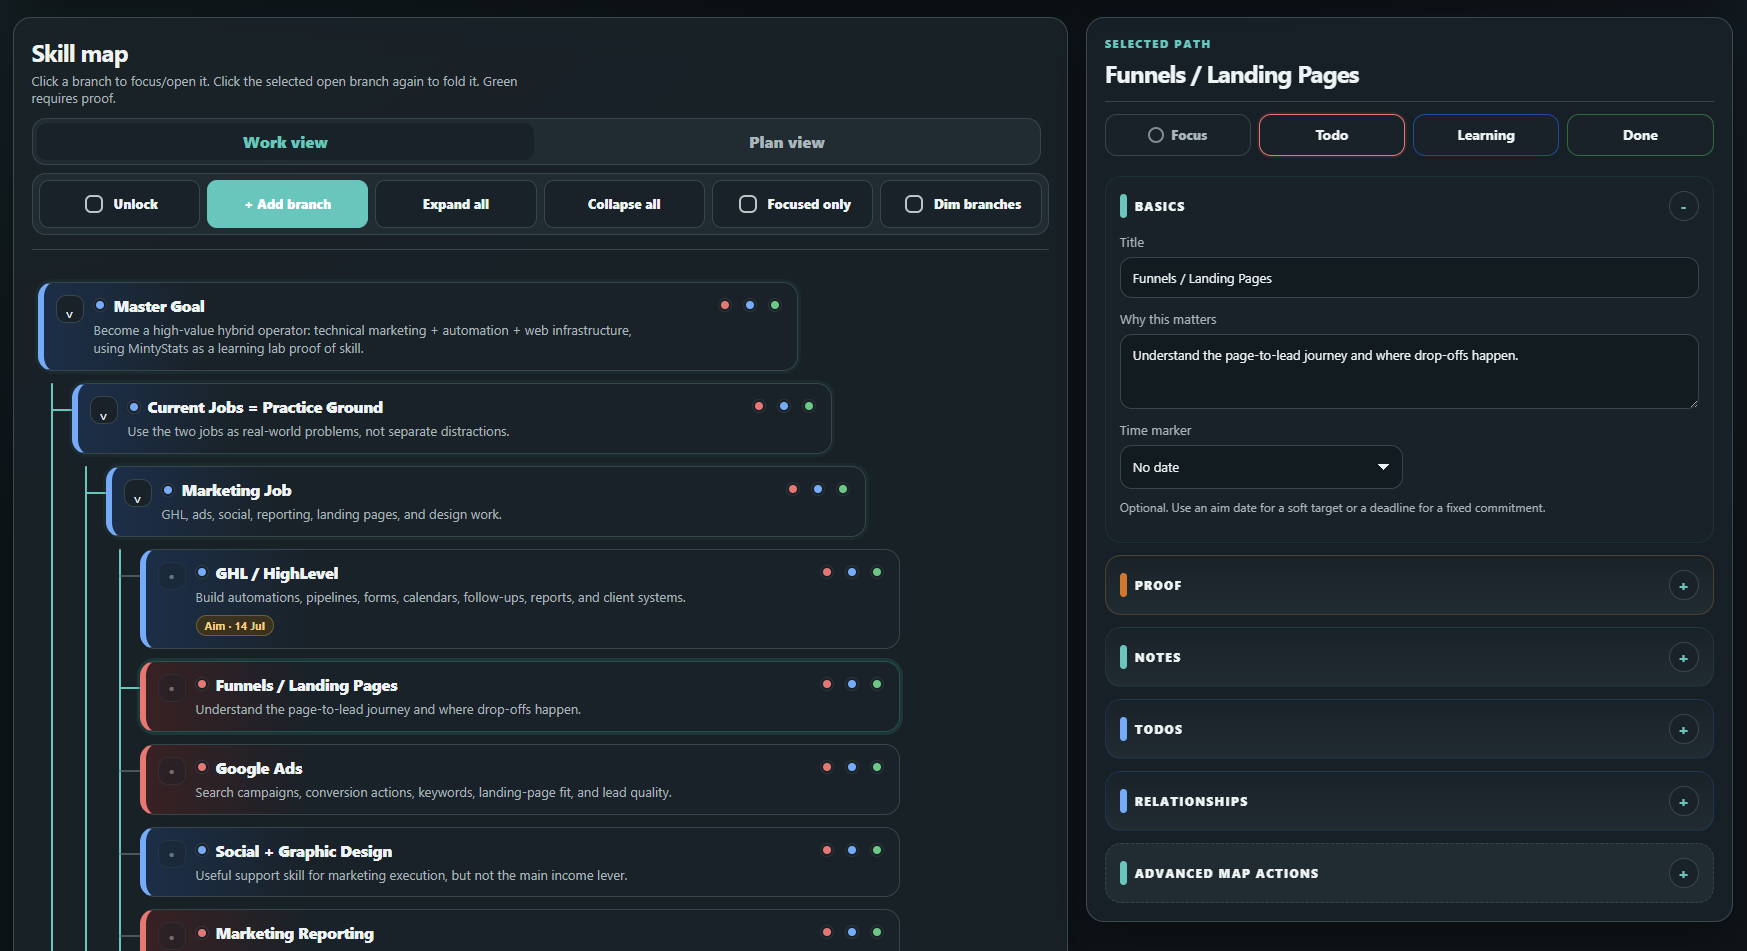Click blue dot on Funnels / Landing Pages row
This screenshot has height=951, width=1747.
click(x=852, y=684)
